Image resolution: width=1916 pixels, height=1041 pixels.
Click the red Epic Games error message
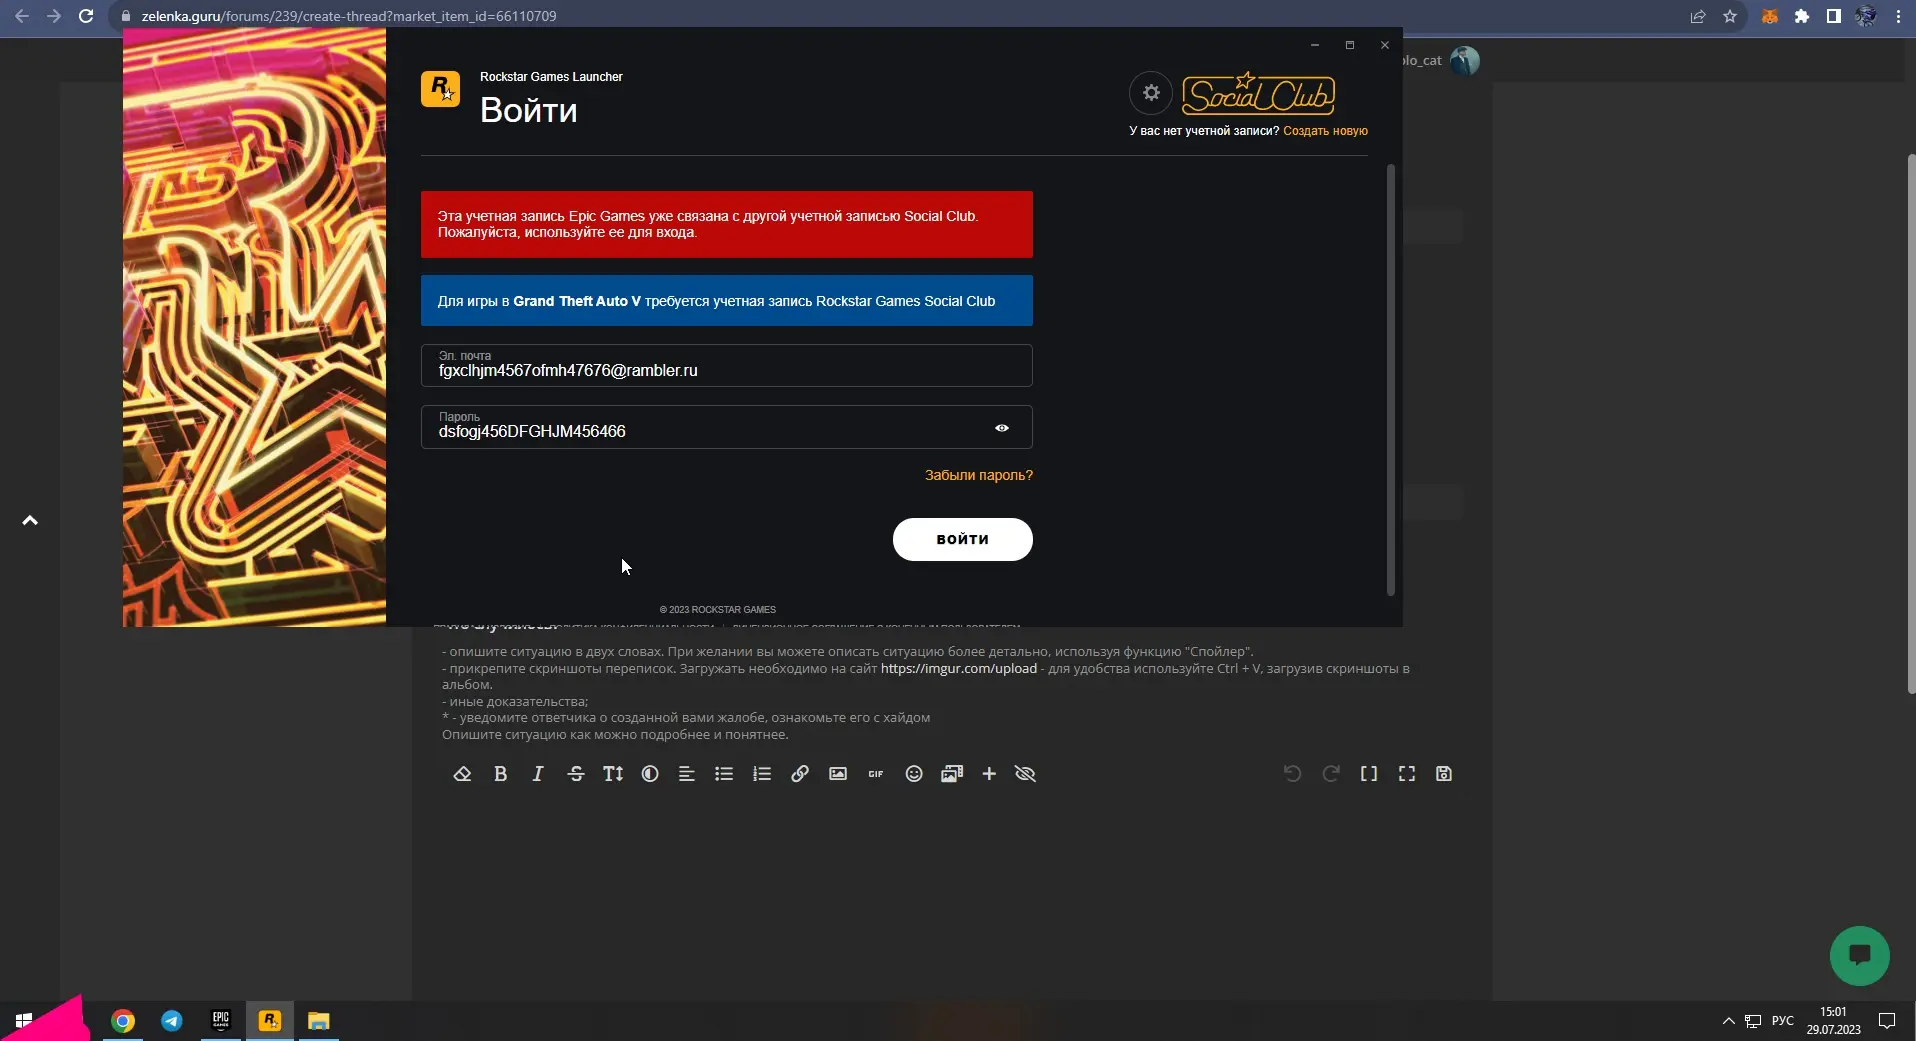(726, 224)
